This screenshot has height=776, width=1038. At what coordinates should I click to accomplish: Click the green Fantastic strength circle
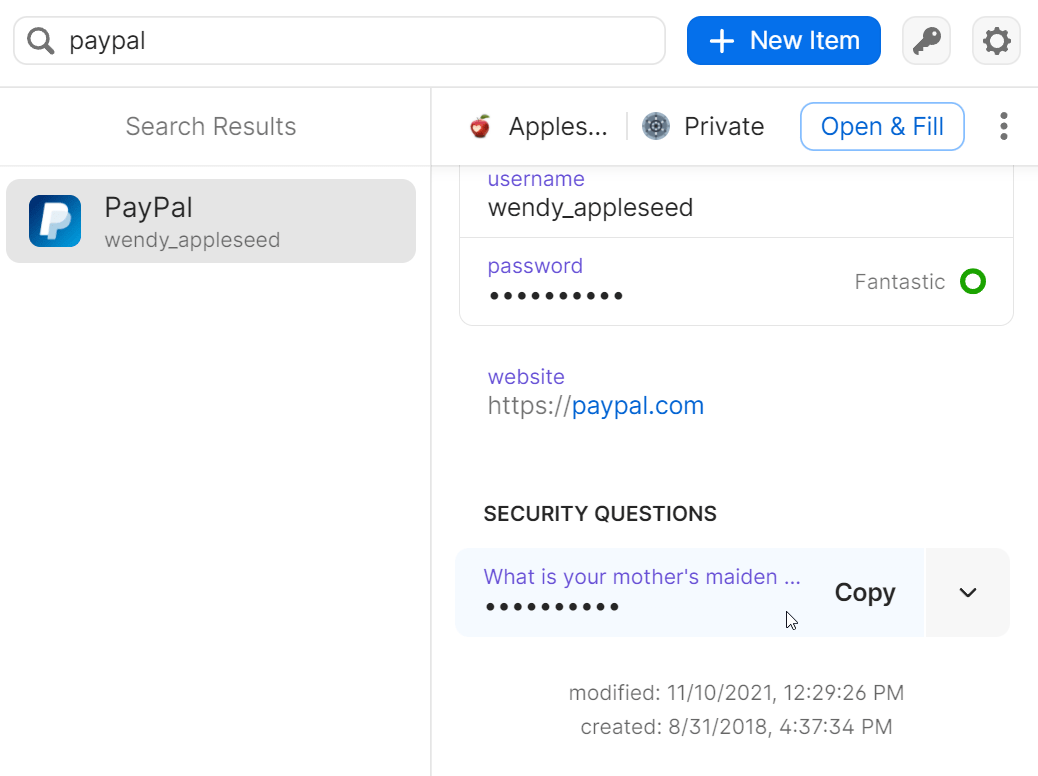click(973, 281)
